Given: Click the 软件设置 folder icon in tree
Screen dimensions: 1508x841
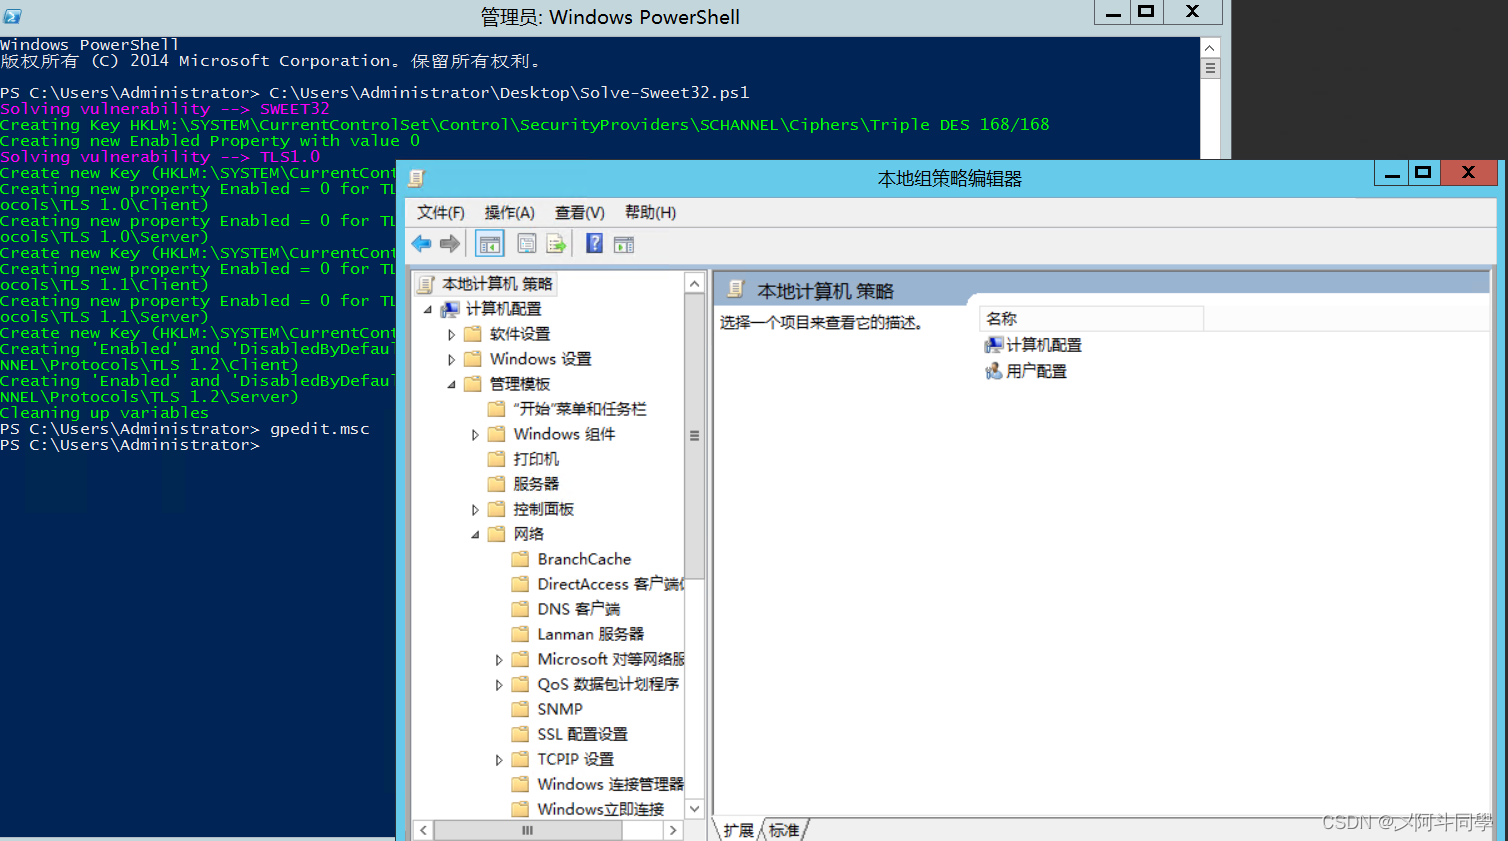Looking at the screenshot, I should coord(473,334).
